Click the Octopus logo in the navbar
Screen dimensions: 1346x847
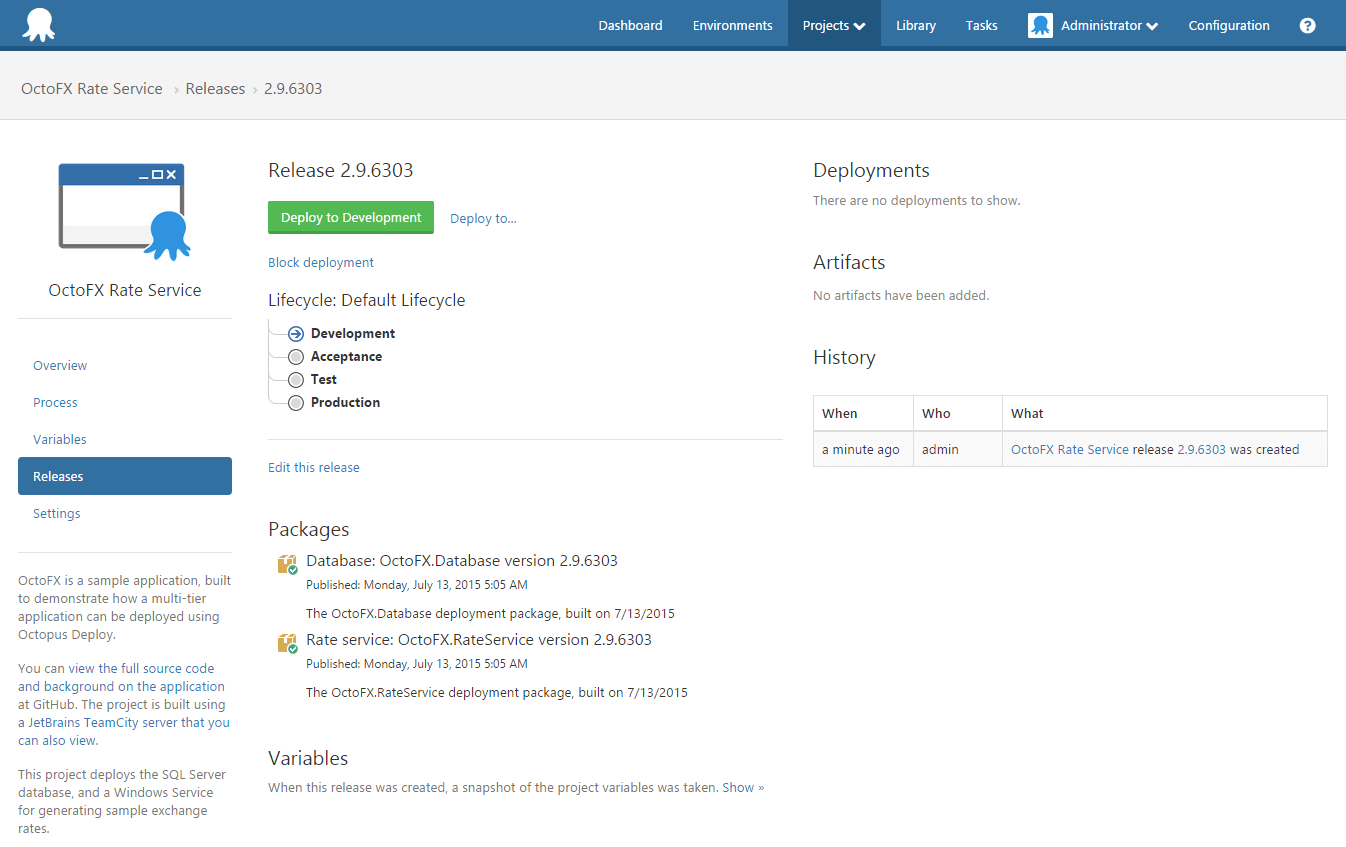tap(39, 24)
